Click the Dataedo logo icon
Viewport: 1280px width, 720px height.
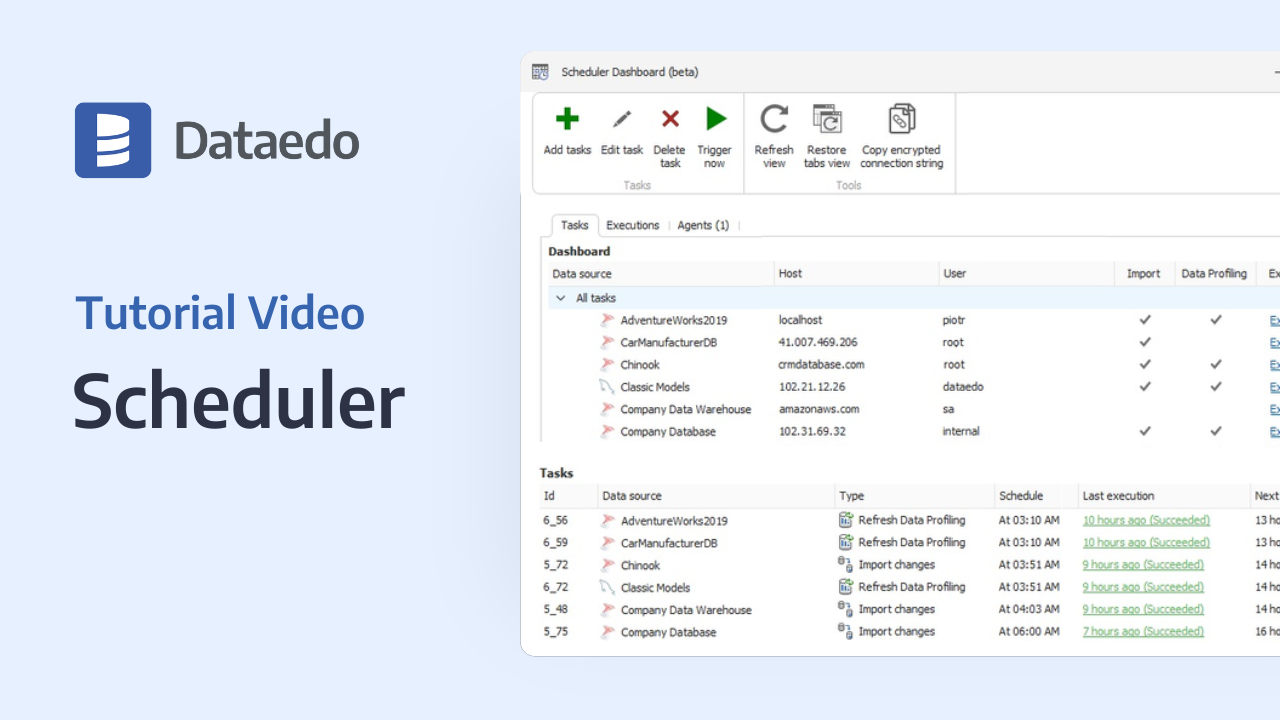[113, 140]
